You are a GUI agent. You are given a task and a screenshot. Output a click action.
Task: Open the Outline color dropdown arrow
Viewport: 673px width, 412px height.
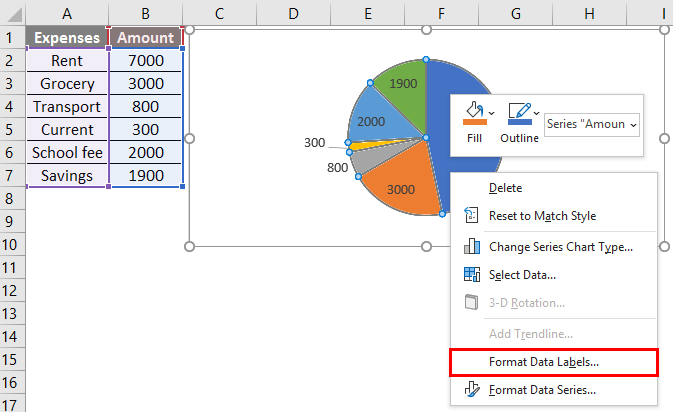click(x=536, y=113)
